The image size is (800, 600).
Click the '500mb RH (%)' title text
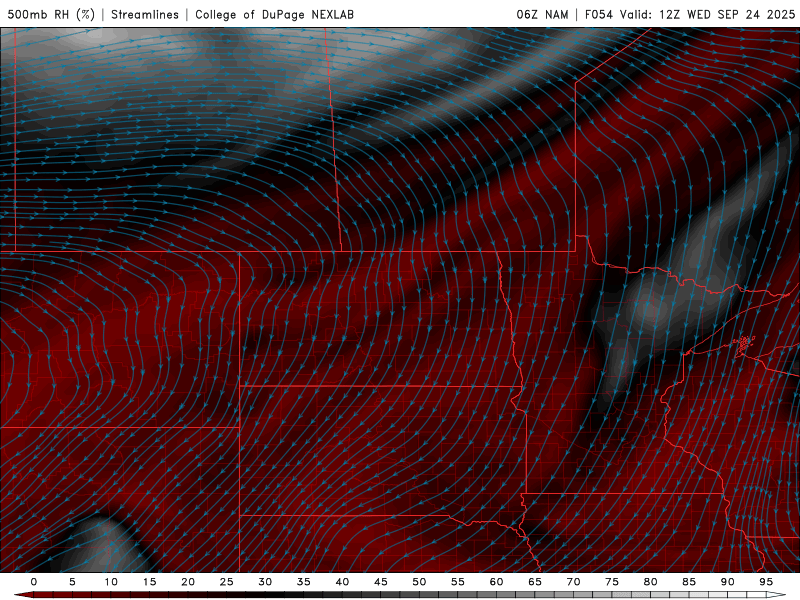[x=51, y=14]
